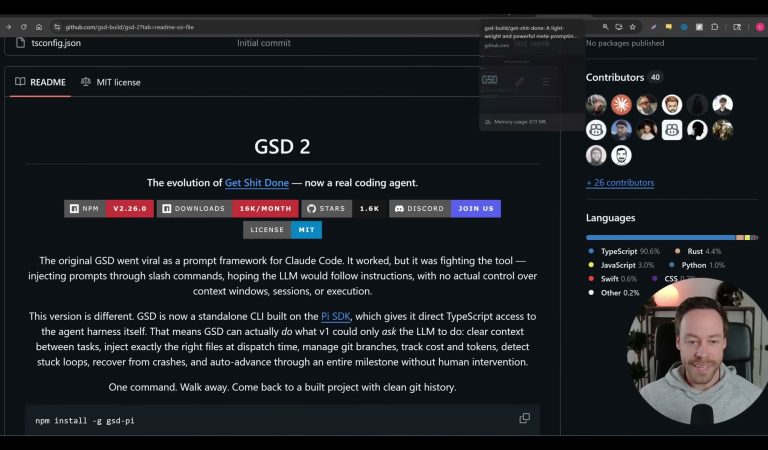Click the 'npm install -g gsd-pi' code text

coord(85,421)
